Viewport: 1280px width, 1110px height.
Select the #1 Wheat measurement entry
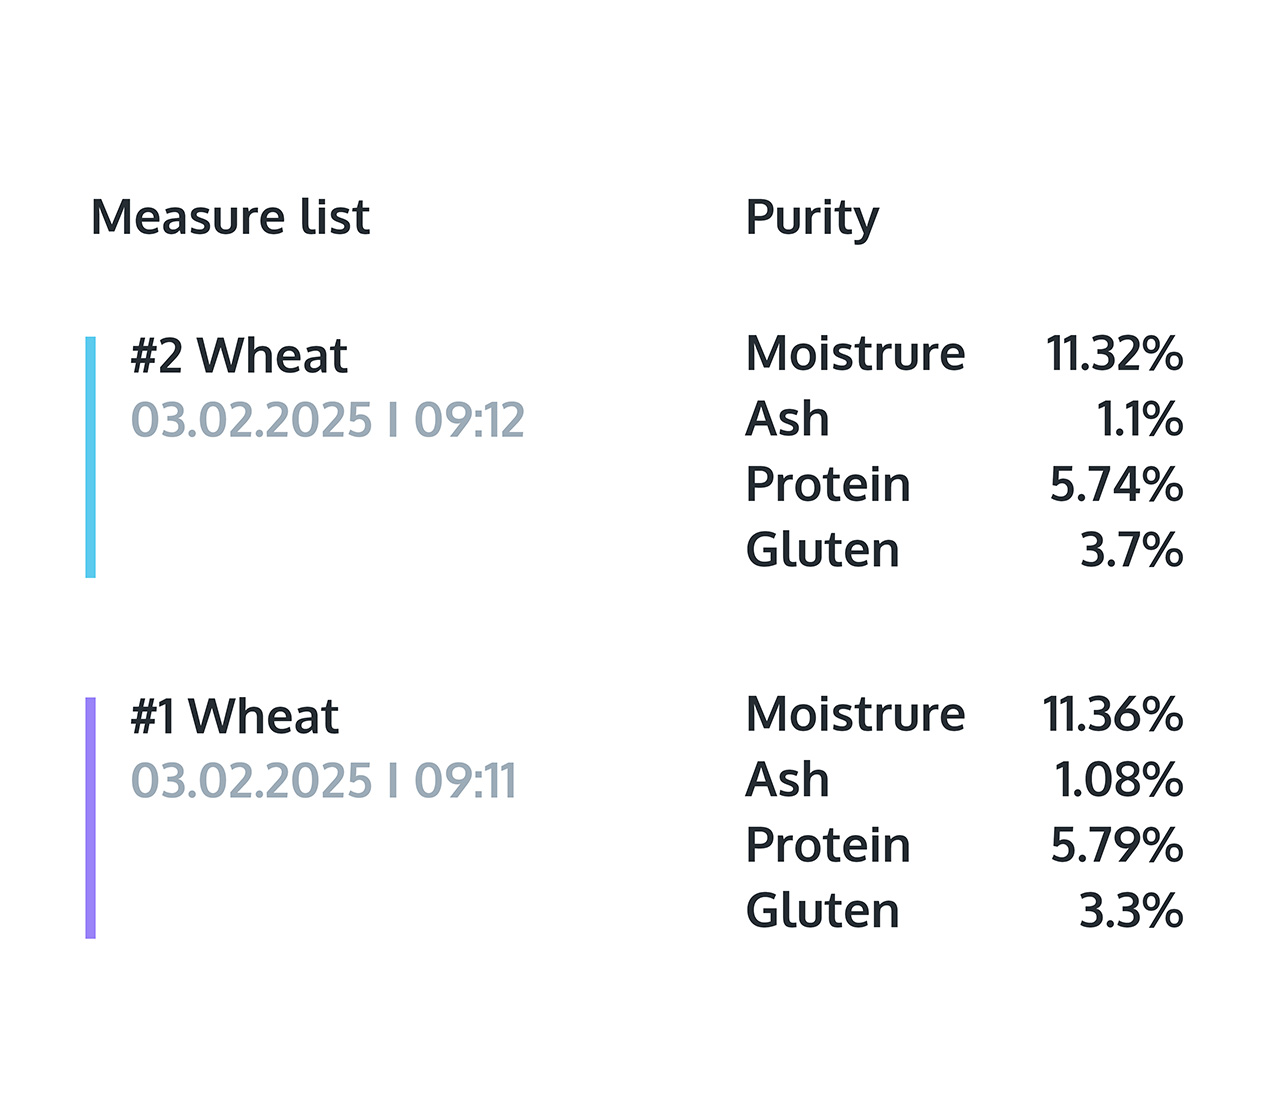point(235,717)
